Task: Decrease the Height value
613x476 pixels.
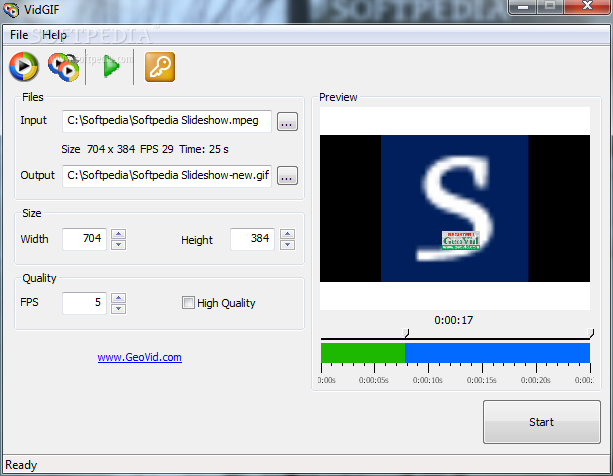Action: pyautogui.click(x=287, y=245)
